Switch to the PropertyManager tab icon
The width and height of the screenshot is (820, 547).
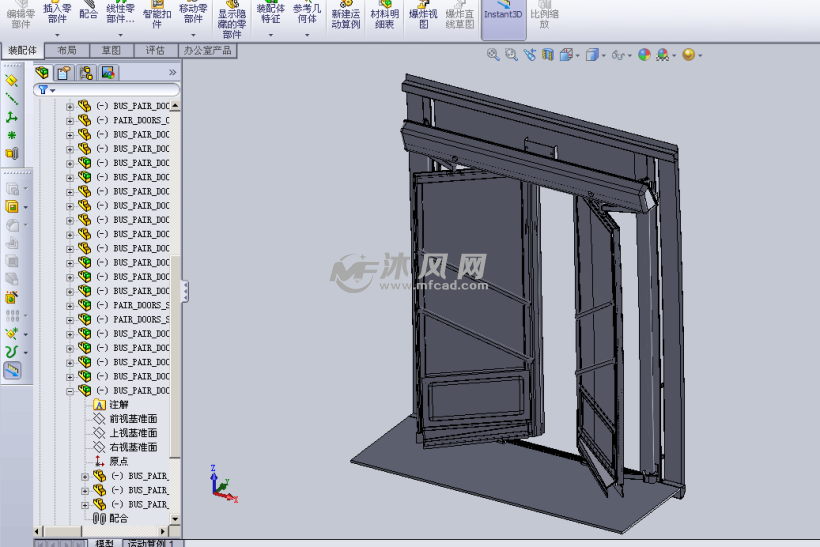tap(64, 73)
